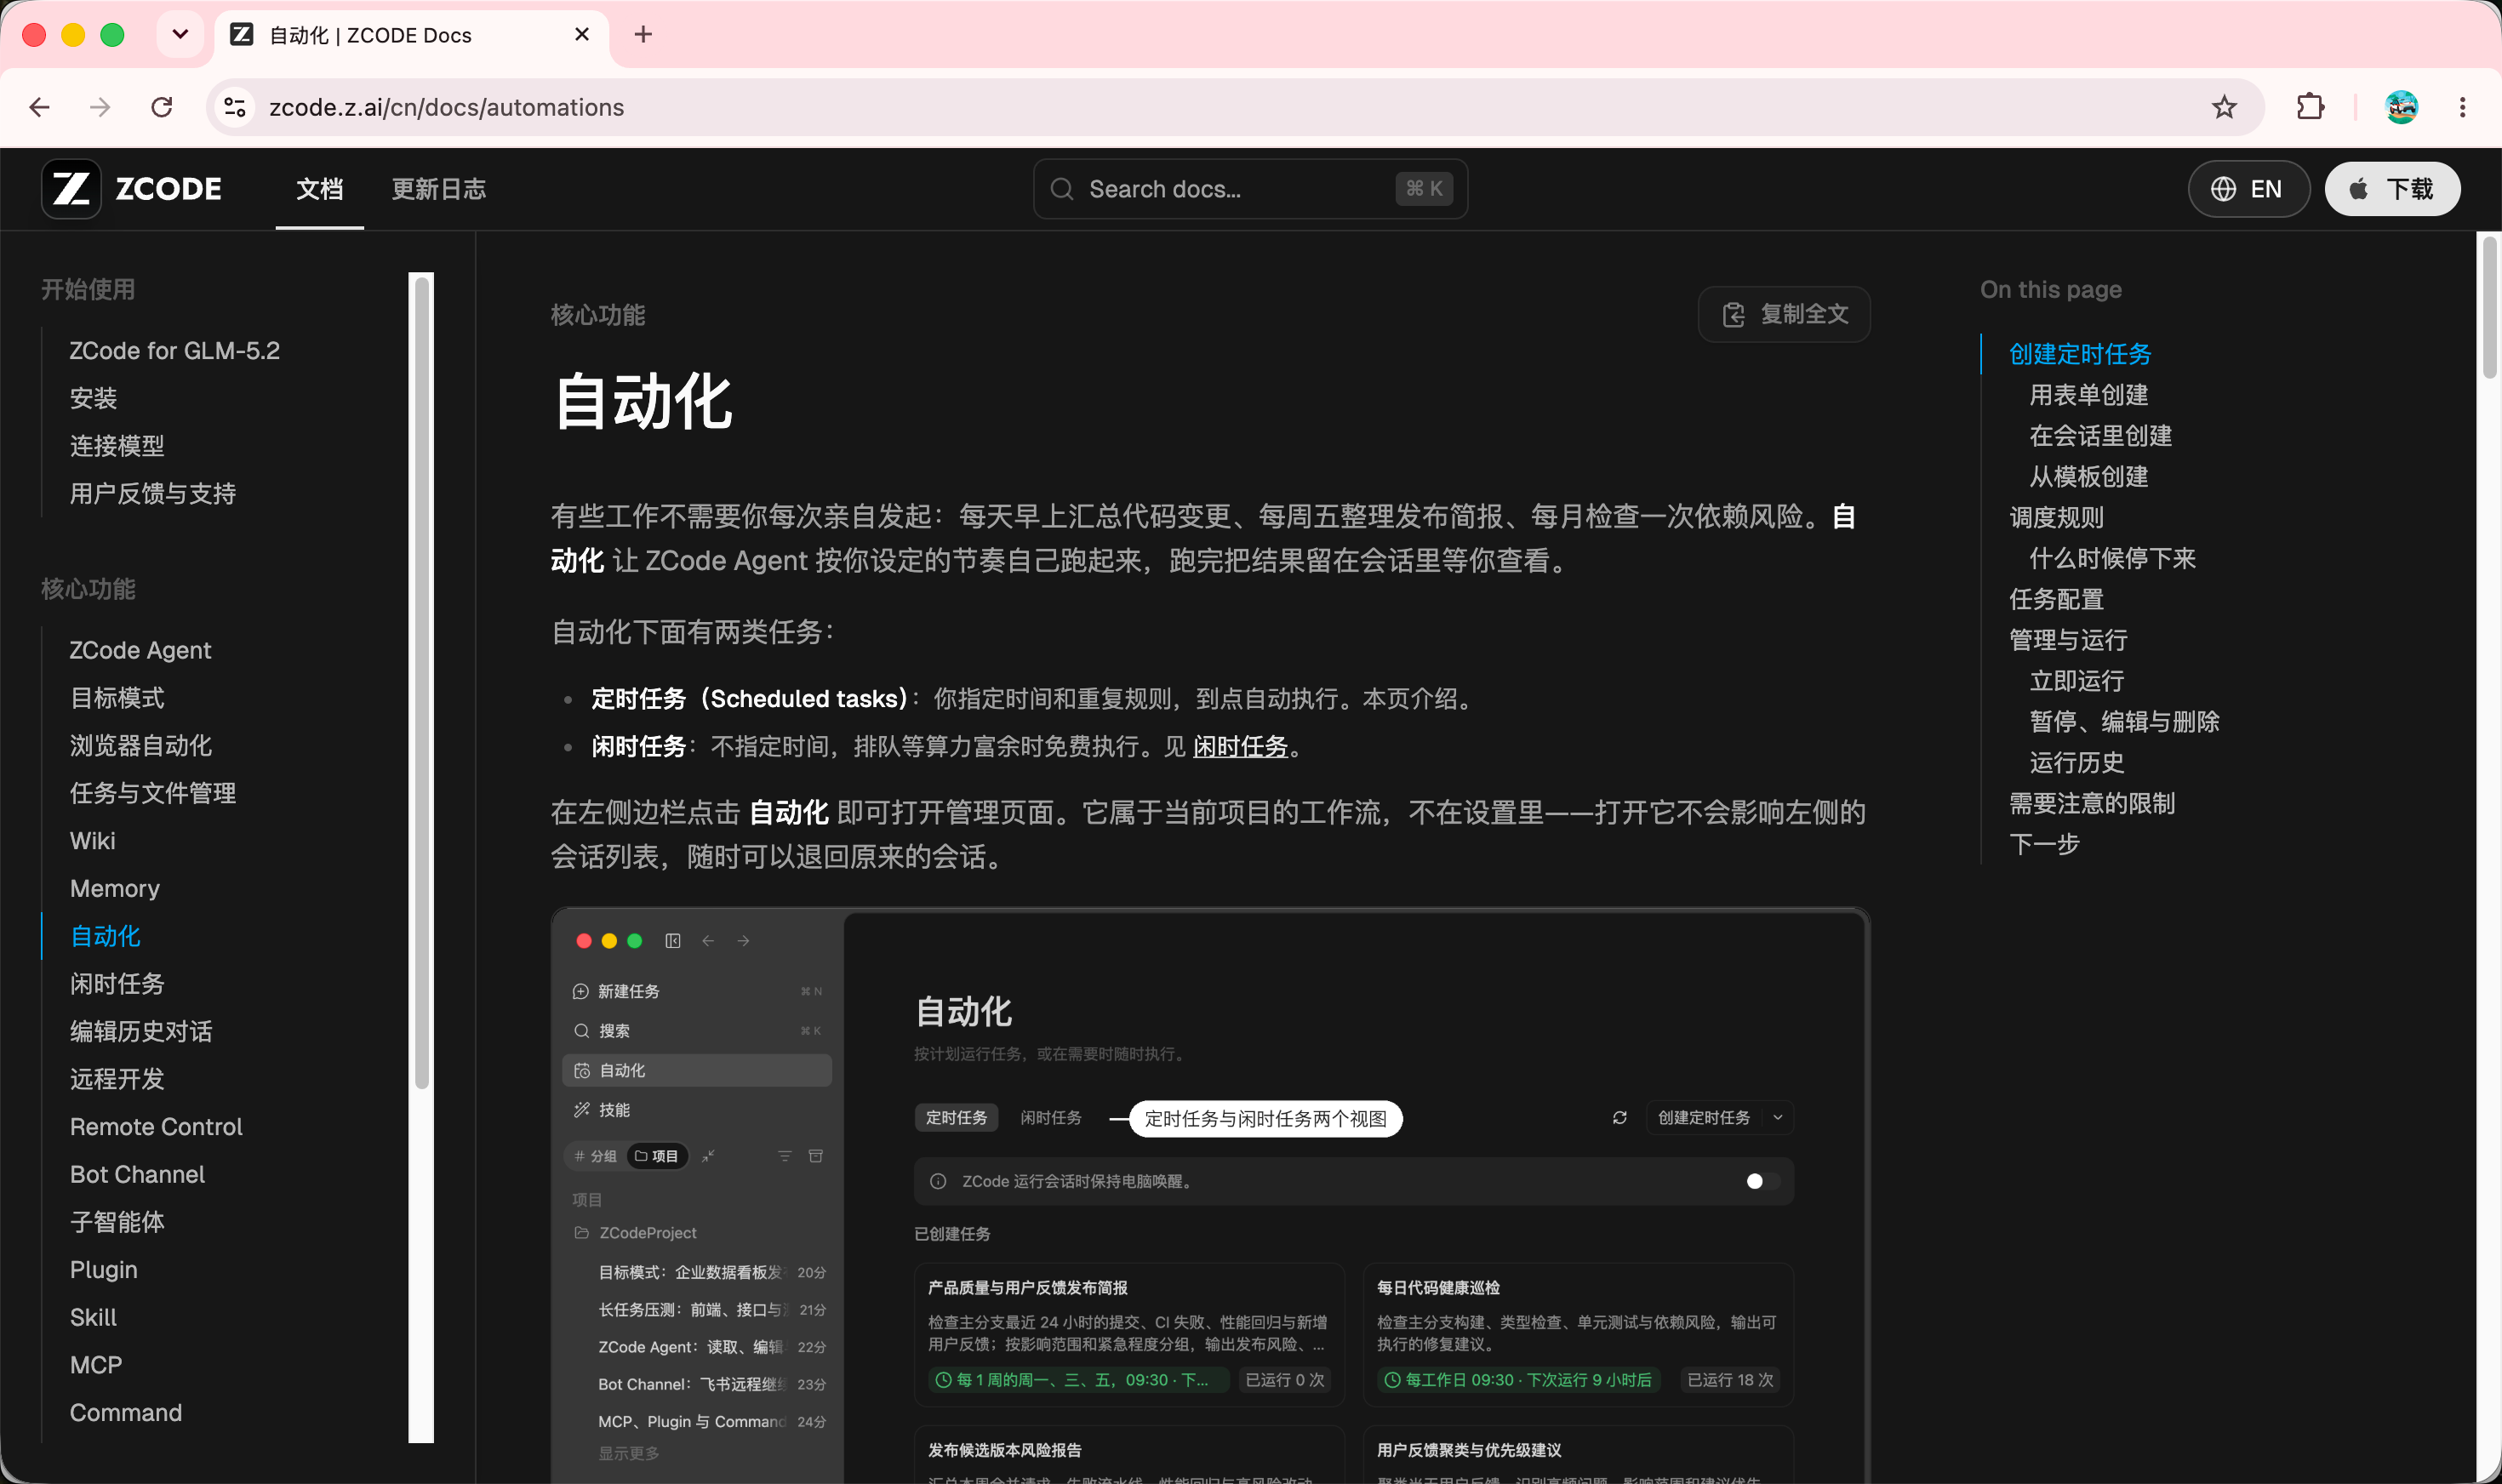This screenshot has height=1484, width=2502.
Task: Open the 安装 doc page
Action: (94, 399)
